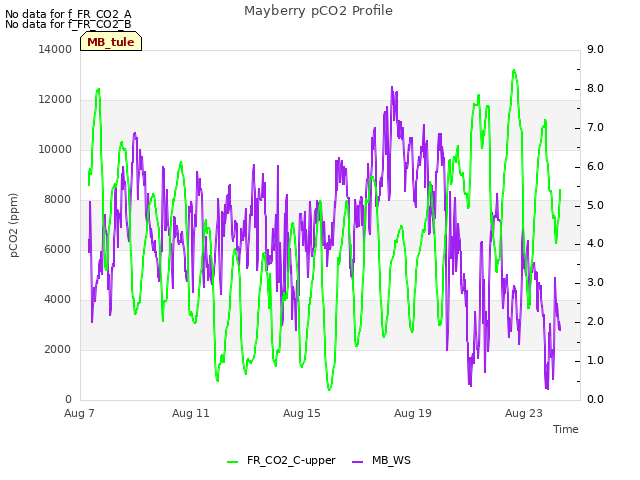Click the 0 left-axis tick label
The image size is (640, 480).
pyautogui.click(x=68, y=399)
